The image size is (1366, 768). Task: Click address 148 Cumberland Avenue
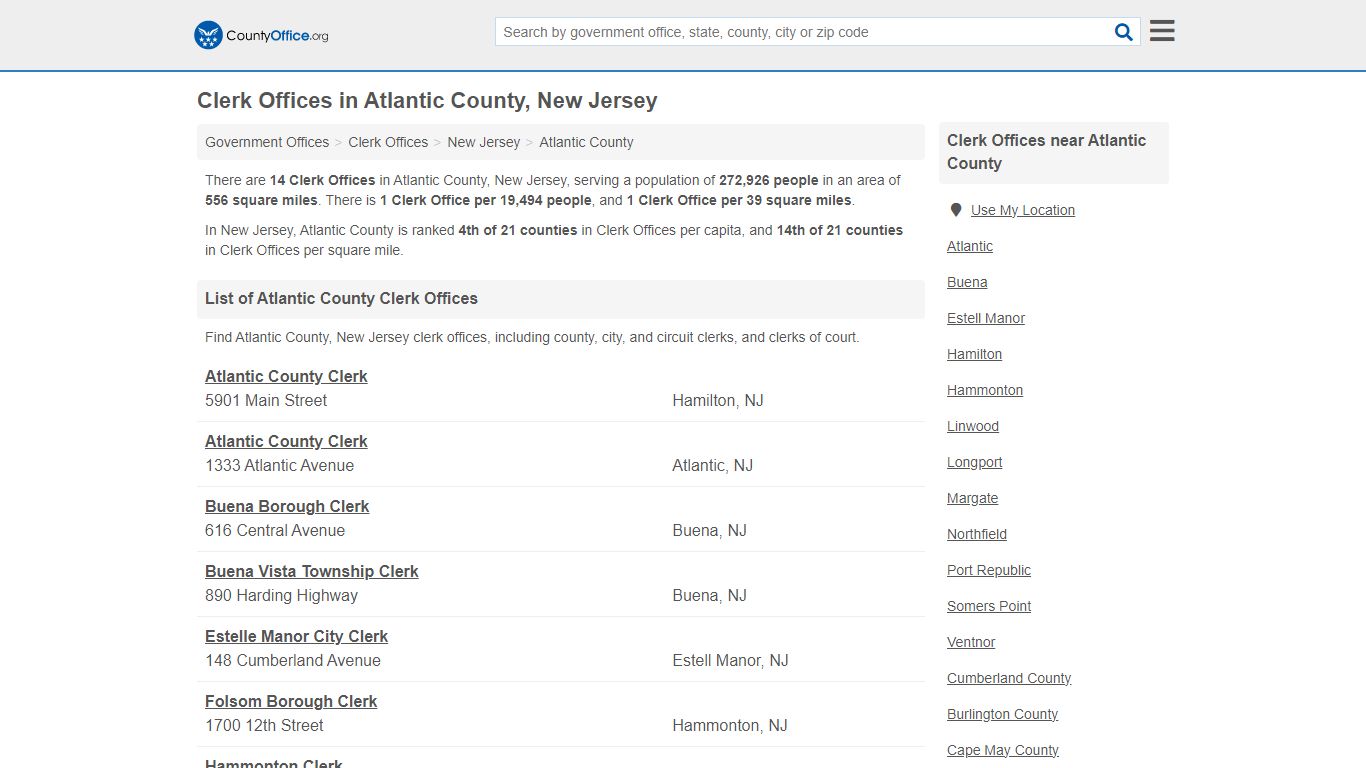[x=293, y=660]
